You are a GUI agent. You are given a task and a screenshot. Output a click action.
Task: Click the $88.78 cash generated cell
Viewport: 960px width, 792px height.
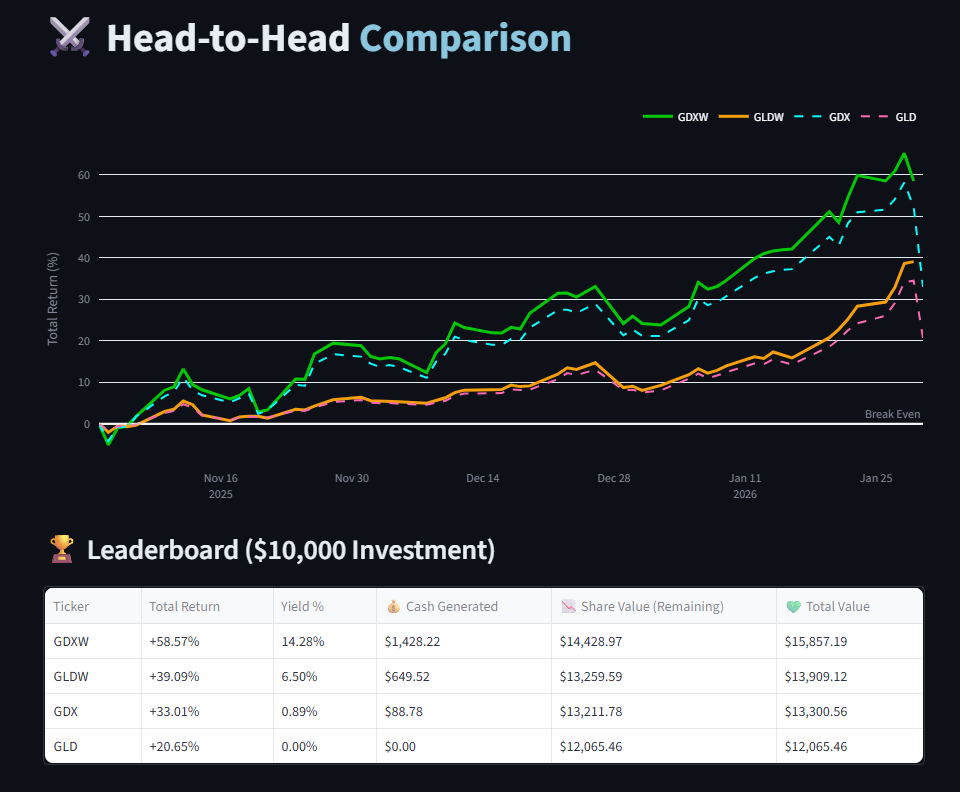(x=464, y=711)
